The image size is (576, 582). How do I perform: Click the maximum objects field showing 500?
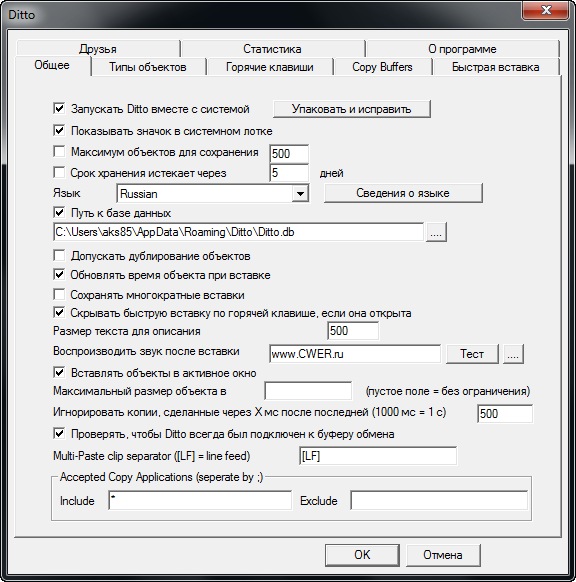point(289,154)
